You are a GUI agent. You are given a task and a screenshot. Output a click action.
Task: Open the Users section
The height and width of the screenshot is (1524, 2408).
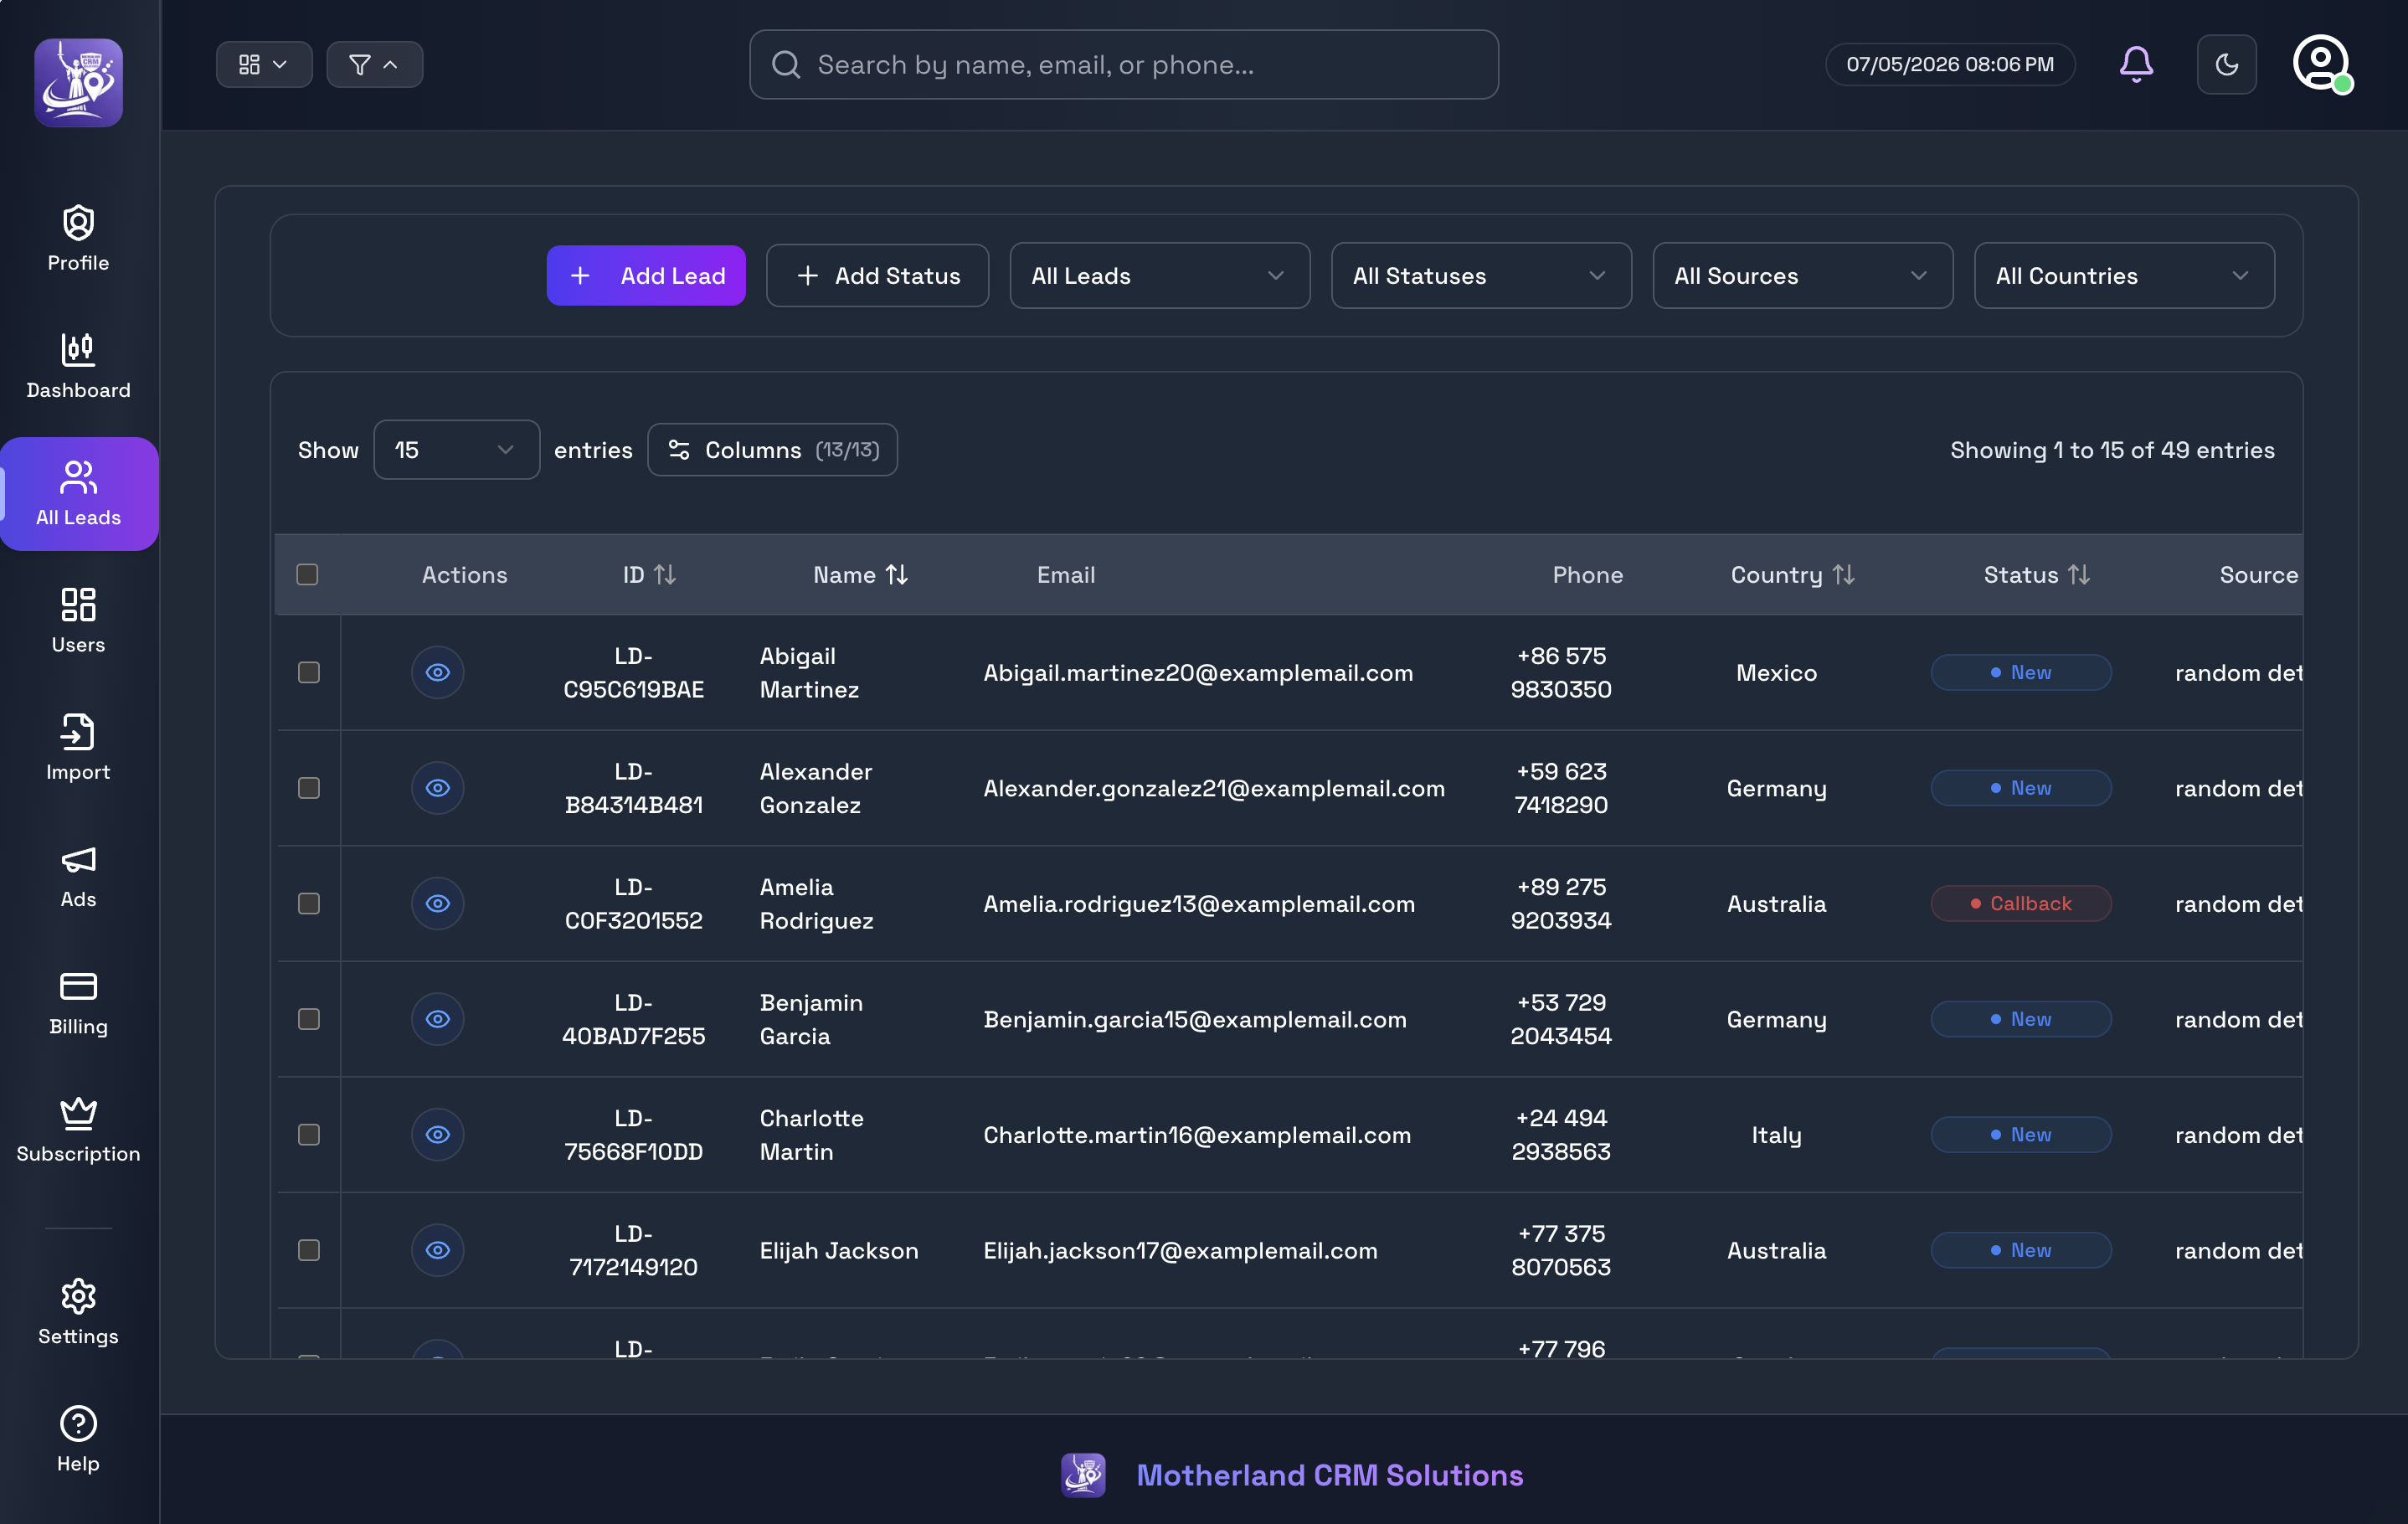78,620
